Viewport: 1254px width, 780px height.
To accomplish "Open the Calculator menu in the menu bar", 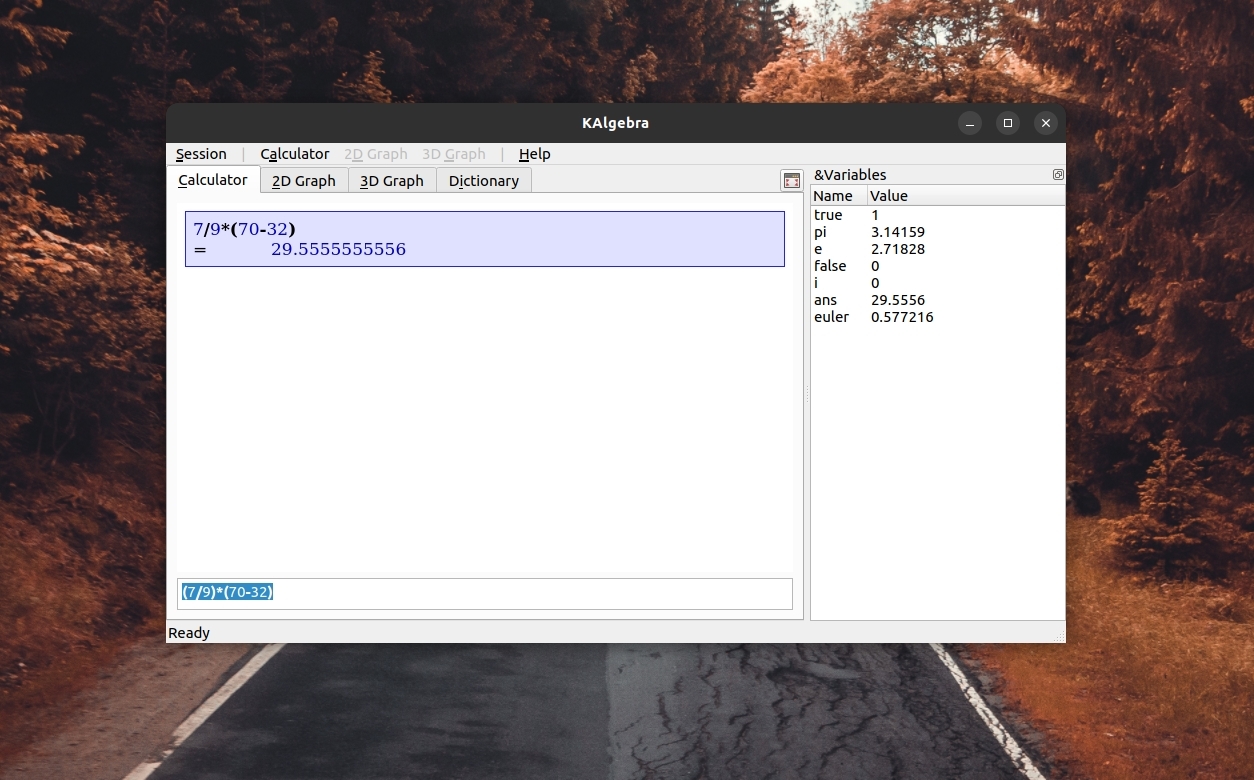I will tap(294, 154).
